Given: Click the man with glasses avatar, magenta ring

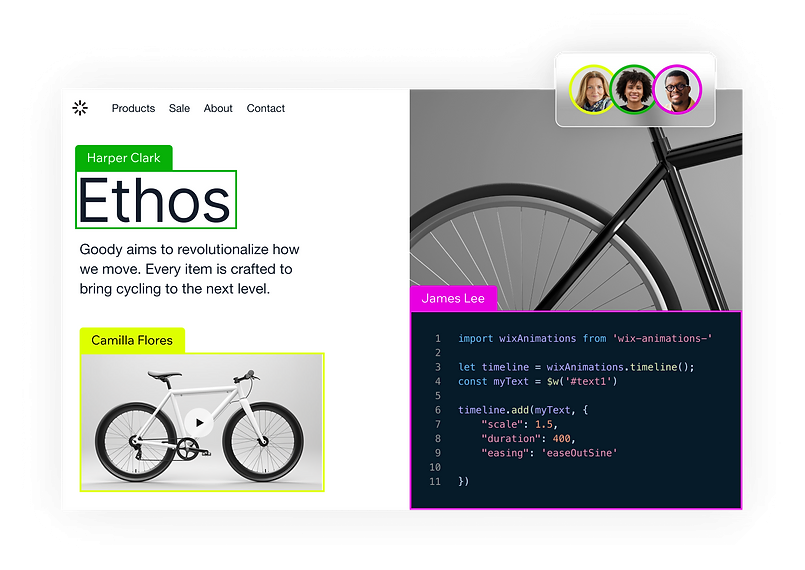Looking at the screenshot, I should point(678,90).
